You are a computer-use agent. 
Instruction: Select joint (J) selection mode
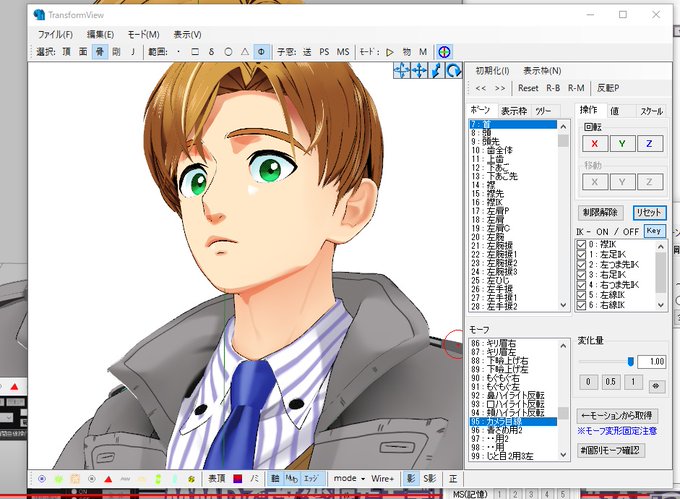[133, 52]
